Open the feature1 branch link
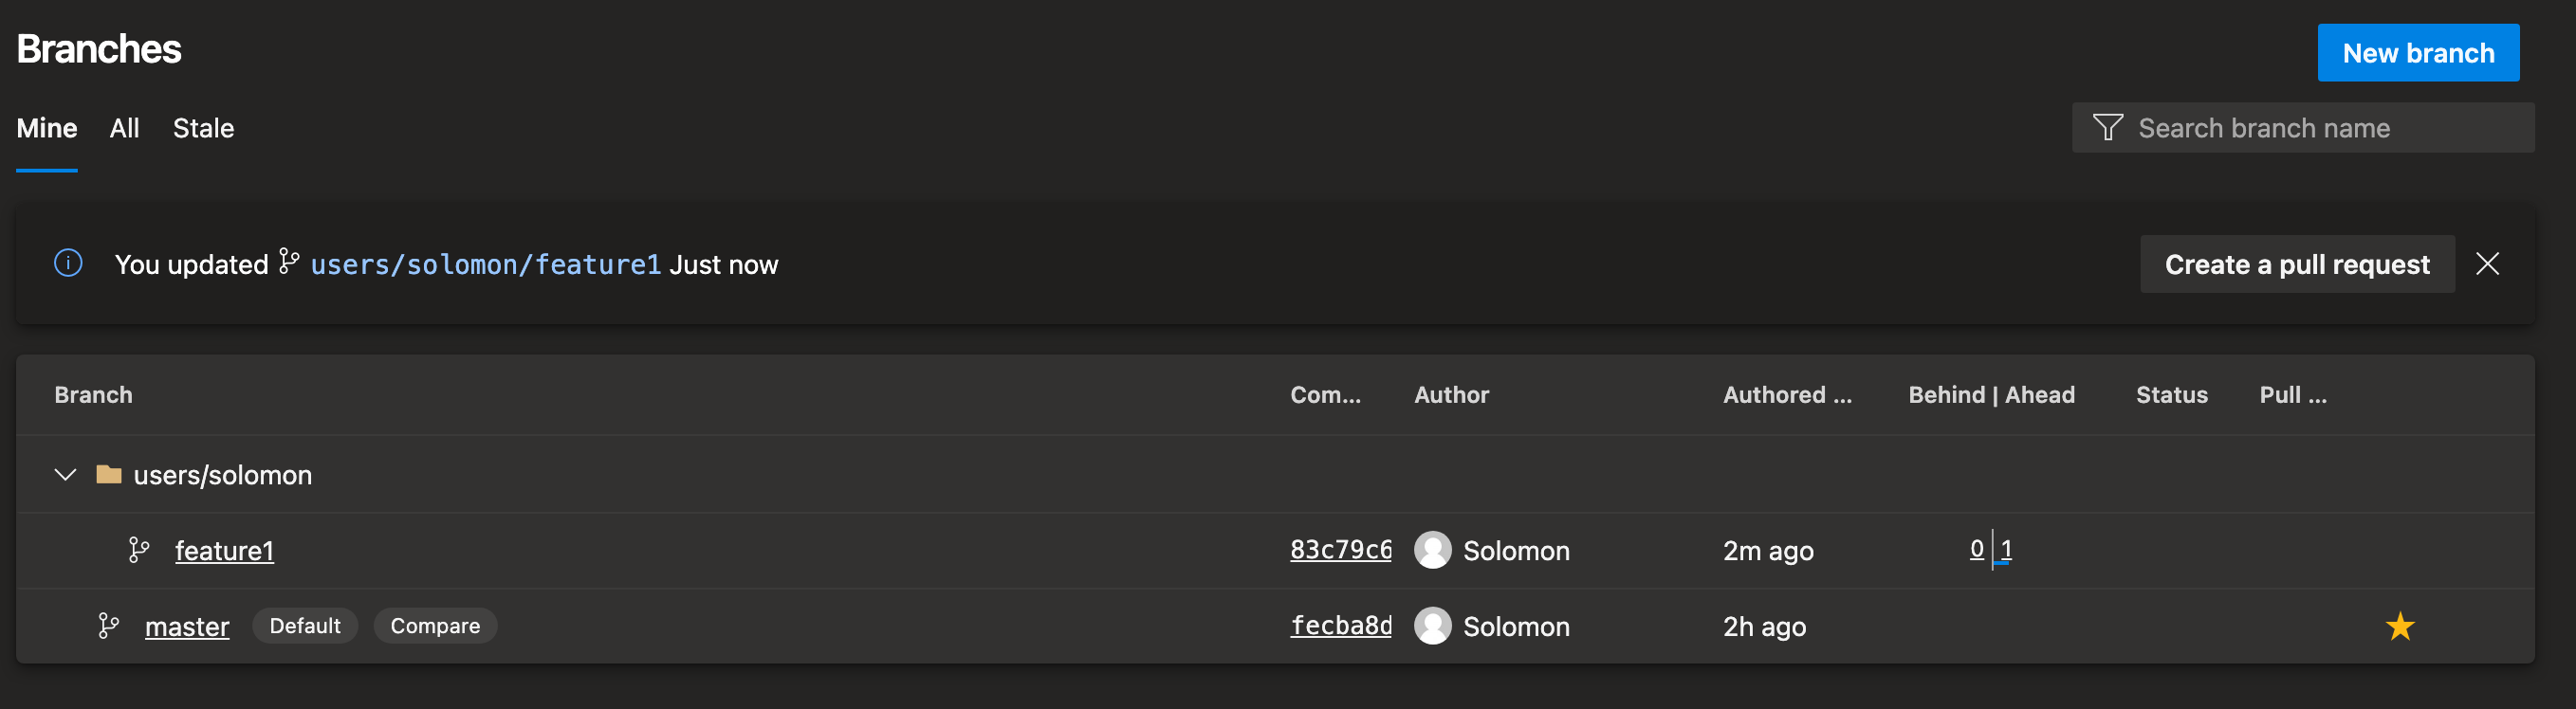2576x709 pixels. (224, 551)
